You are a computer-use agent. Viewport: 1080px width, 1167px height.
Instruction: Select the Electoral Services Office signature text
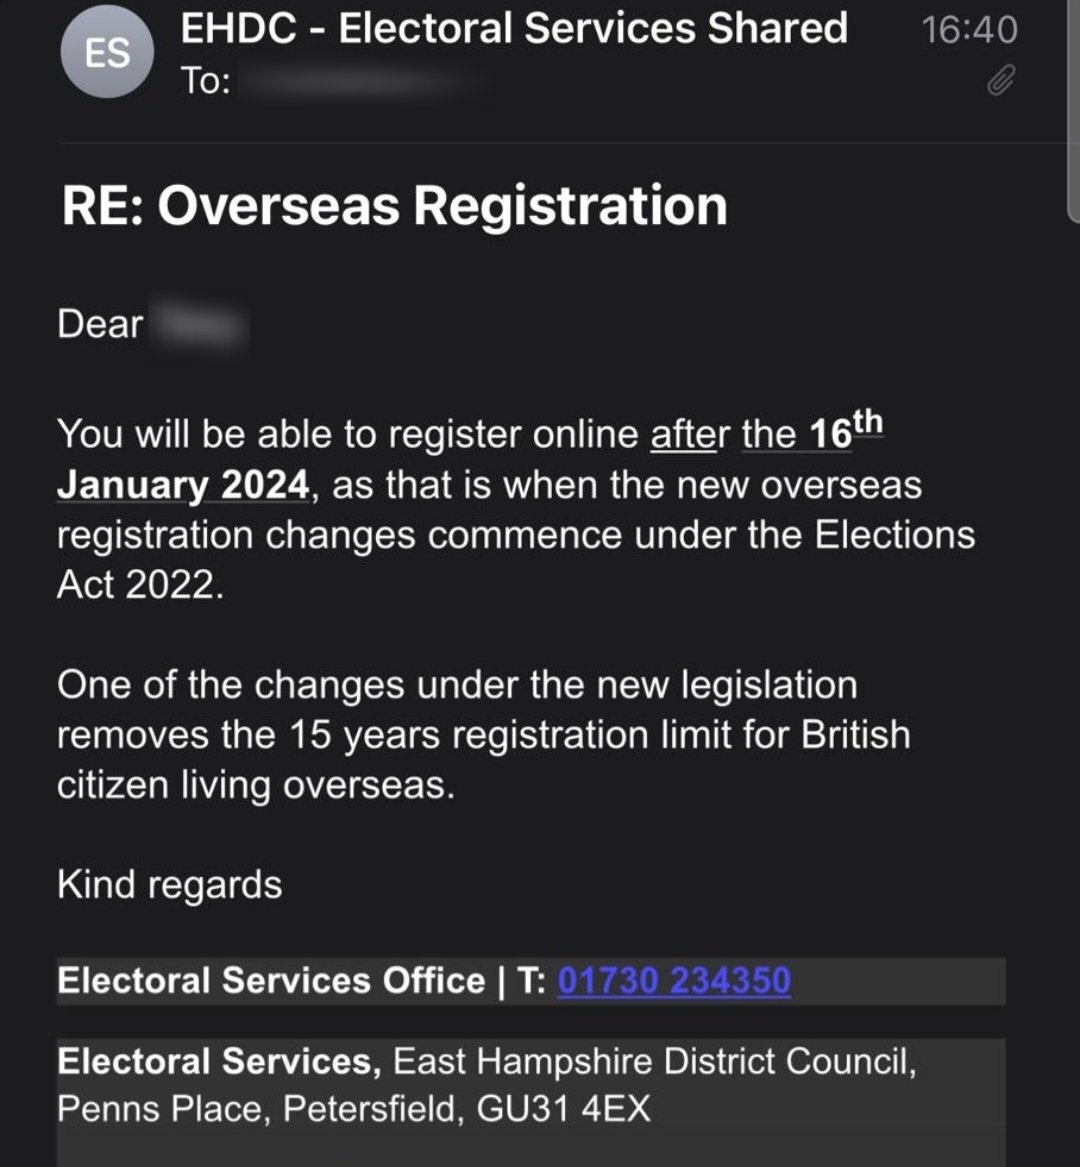[271, 980]
